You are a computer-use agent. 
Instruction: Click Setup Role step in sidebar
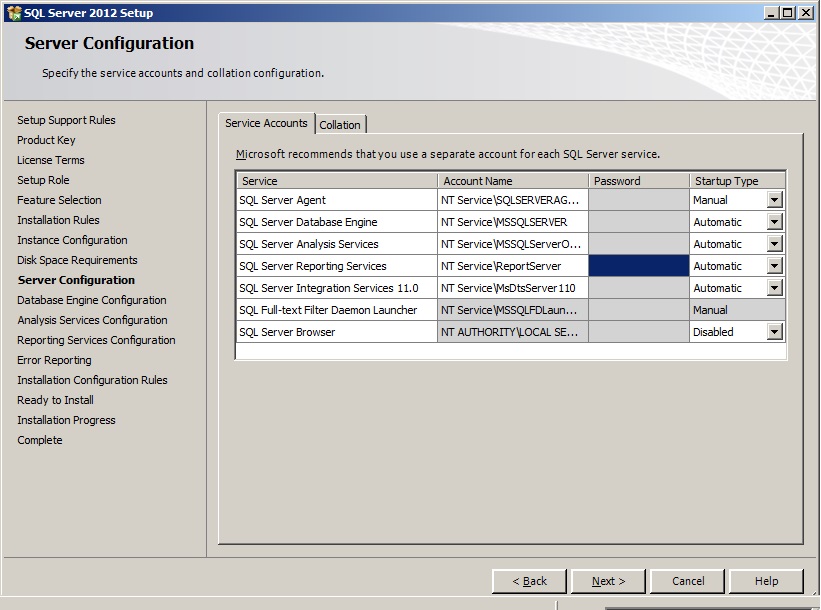pos(43,180)
